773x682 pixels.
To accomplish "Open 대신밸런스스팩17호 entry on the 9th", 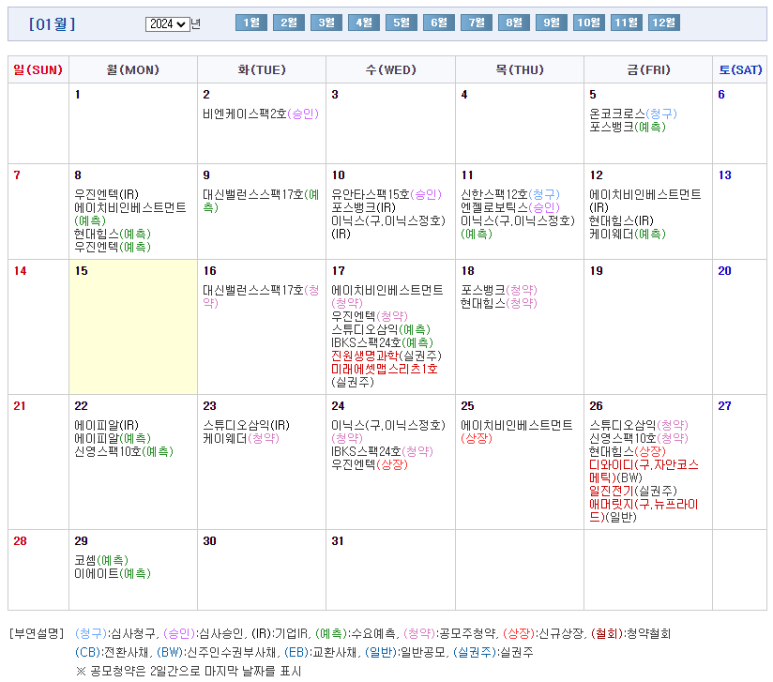I will coord(261,201).
